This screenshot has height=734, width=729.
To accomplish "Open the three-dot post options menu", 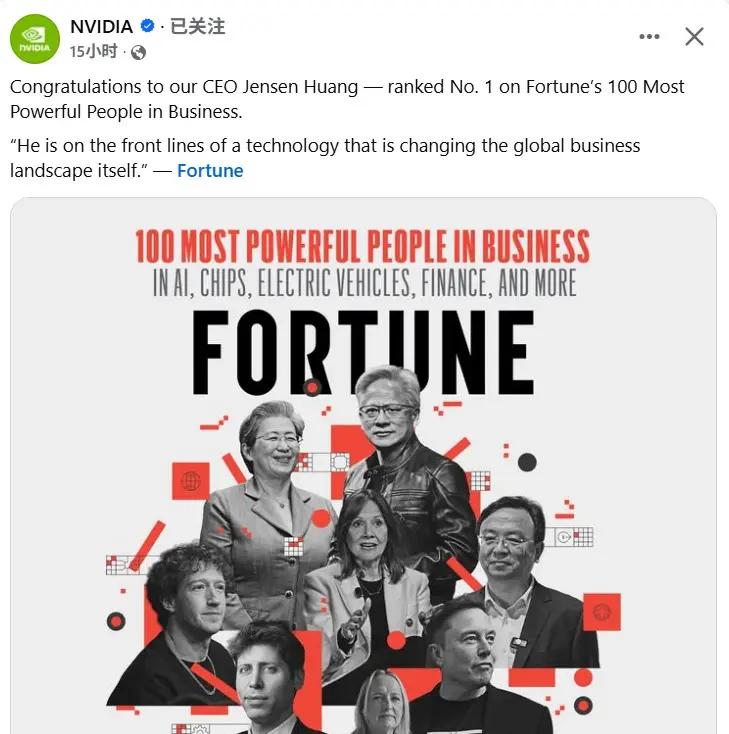I will click(x=649, y=37).
